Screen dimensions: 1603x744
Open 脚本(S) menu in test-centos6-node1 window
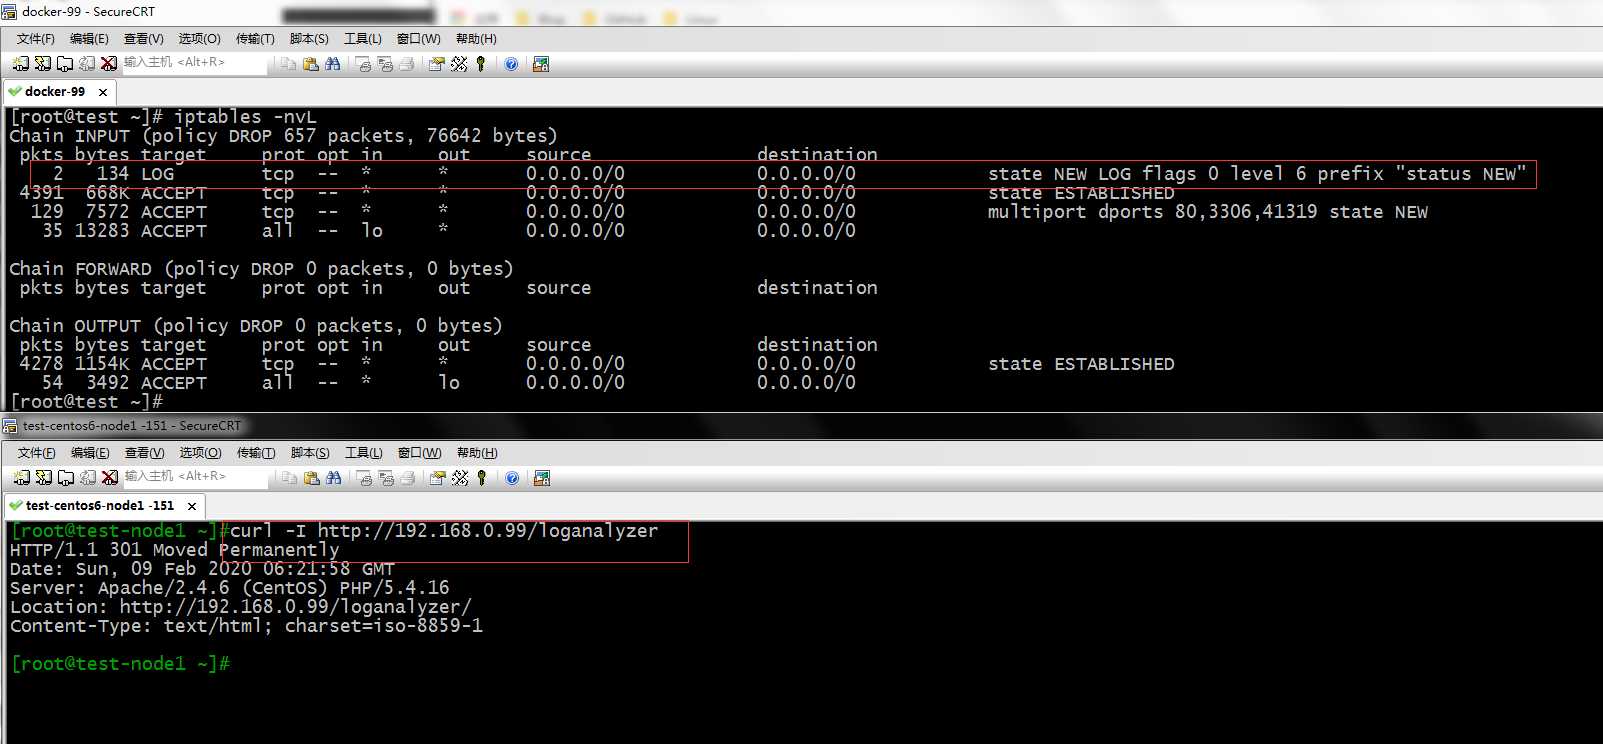310,453
